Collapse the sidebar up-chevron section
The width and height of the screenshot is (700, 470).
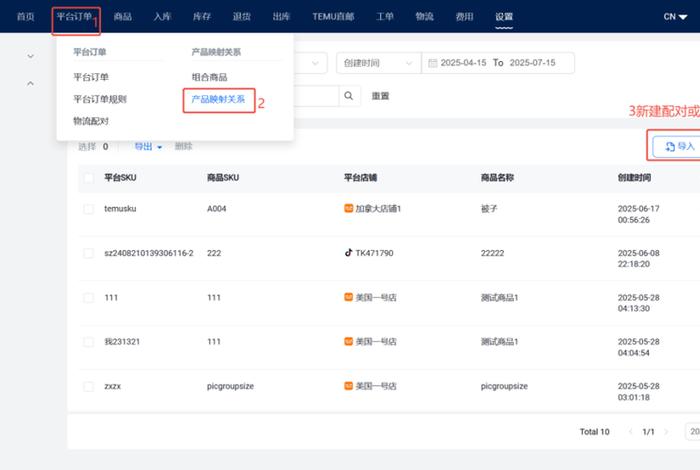click(x=30, y=83)
